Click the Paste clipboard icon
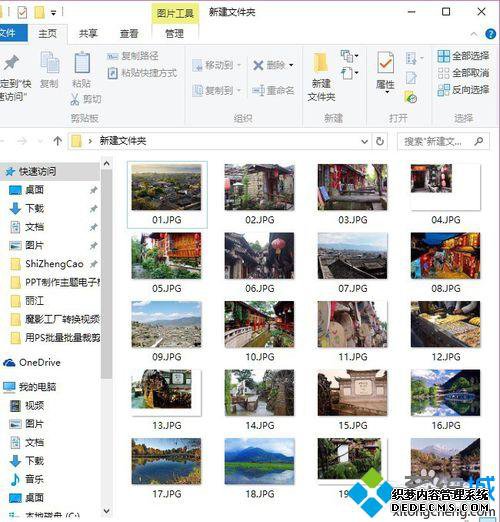 pyautogui.click(x=82, y=62)
